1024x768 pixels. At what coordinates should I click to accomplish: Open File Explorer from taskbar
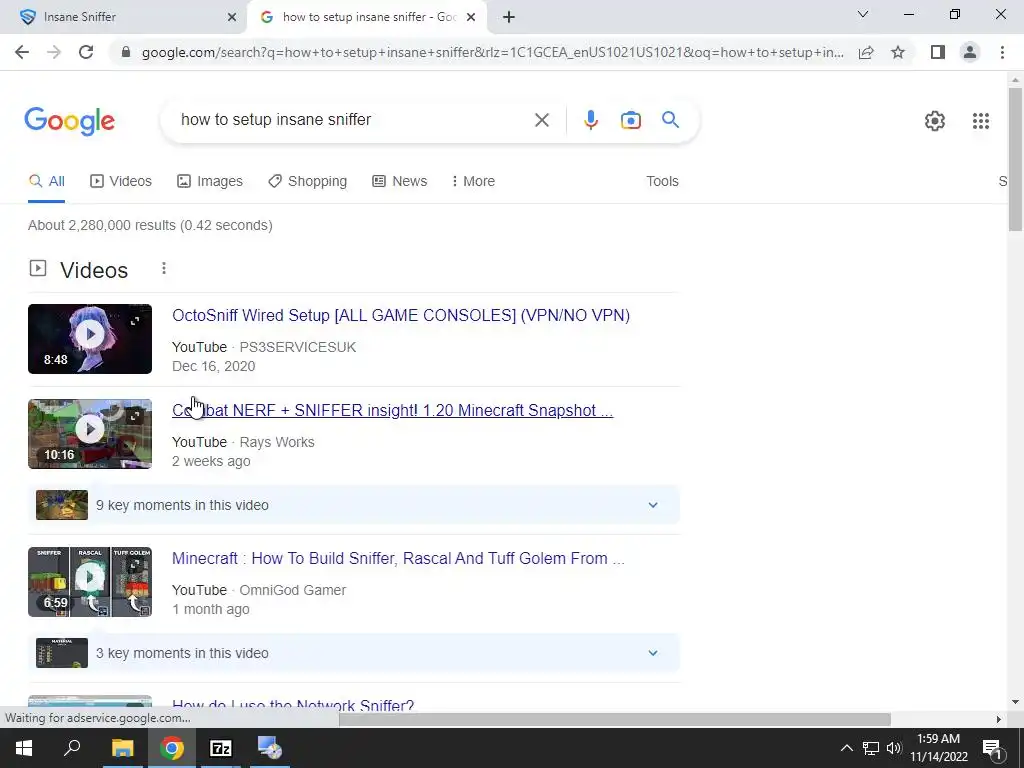tap(122, 748)
